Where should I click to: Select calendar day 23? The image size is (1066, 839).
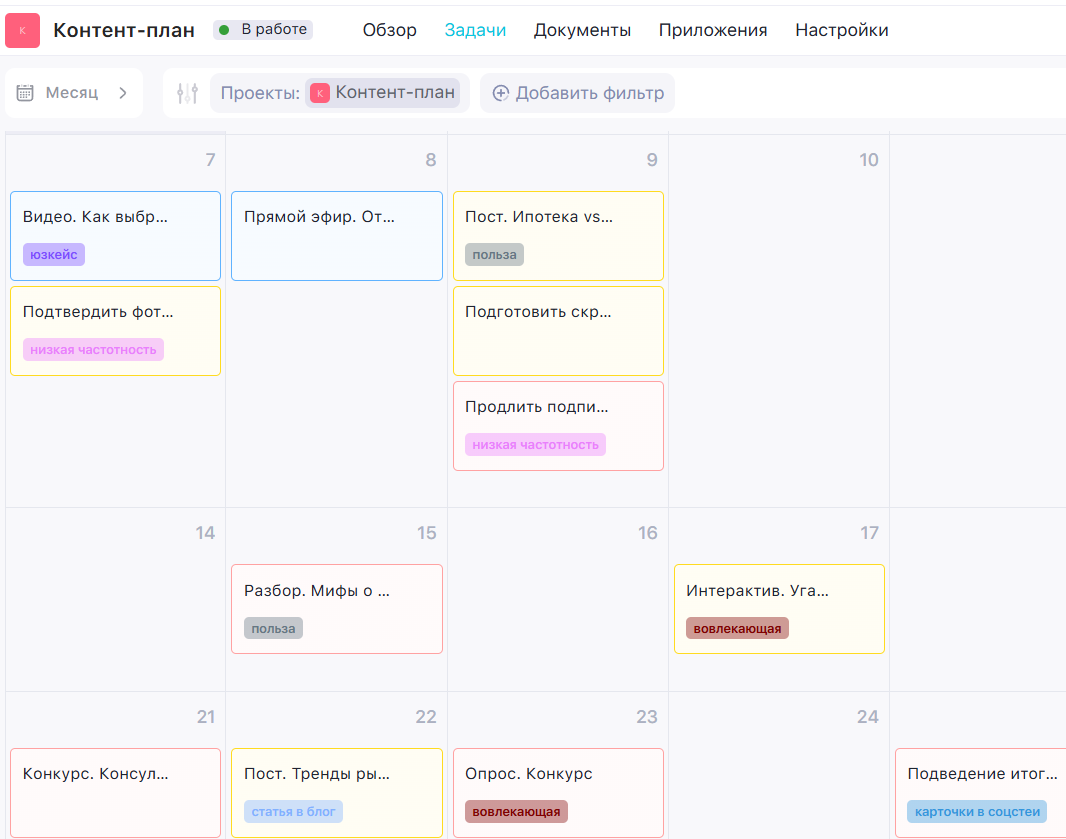(x=647, y=717)
